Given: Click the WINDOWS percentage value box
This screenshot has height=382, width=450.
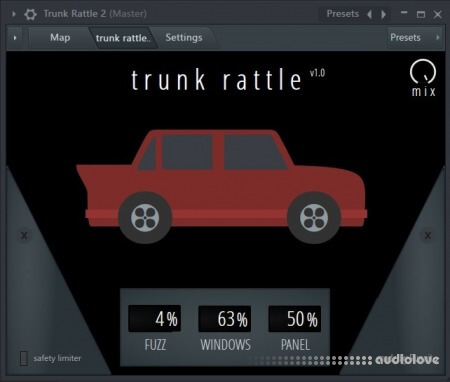Looking at the screenshot, I should pos(225,319).
